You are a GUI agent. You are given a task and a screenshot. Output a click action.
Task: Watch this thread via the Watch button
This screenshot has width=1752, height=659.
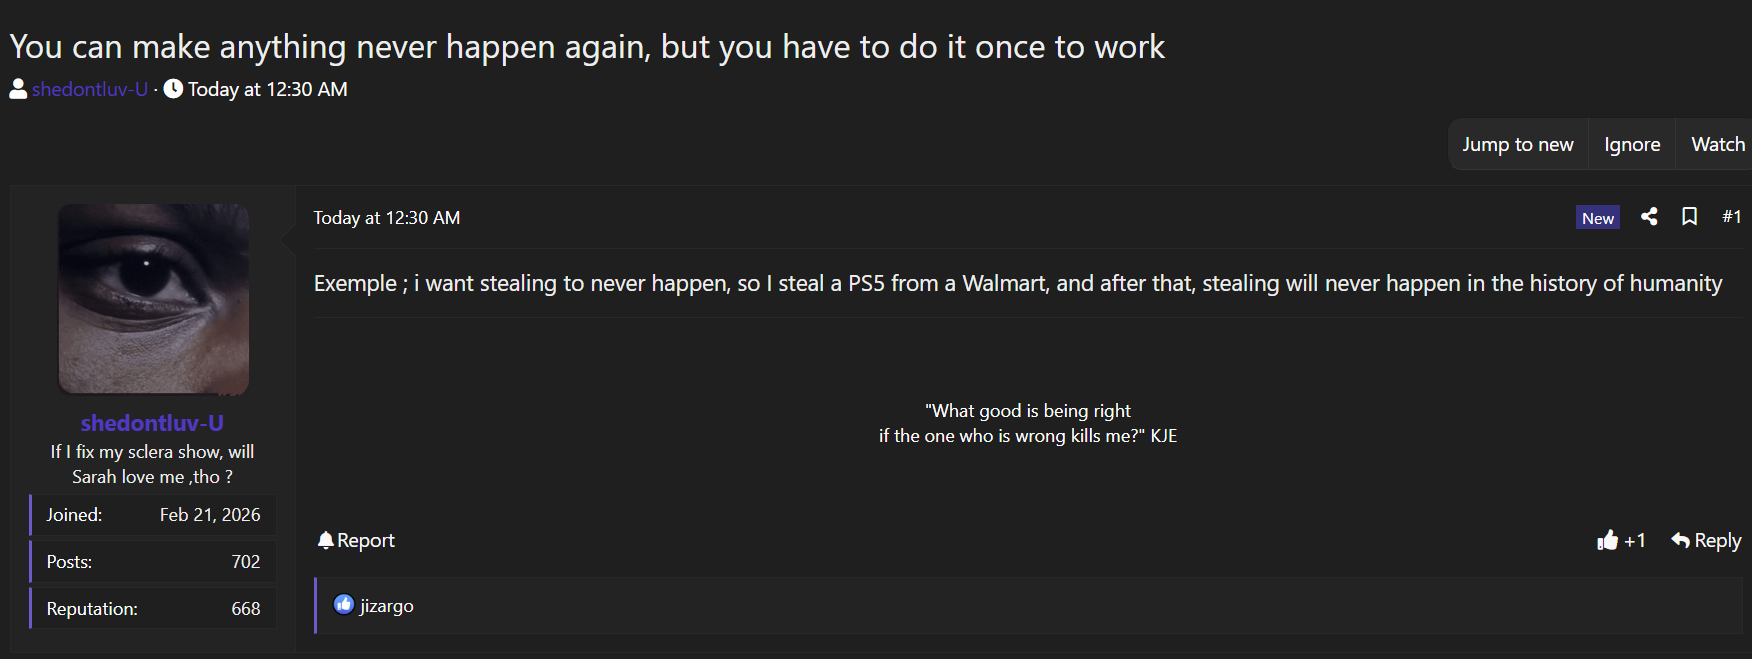1717,145
